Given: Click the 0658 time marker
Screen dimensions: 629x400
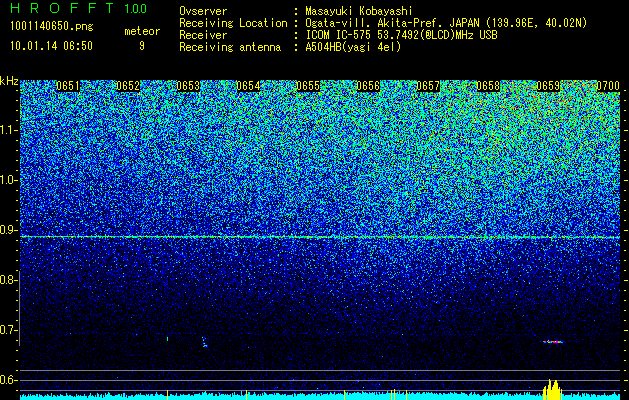Looking at the screenshot, I should click(488, 86).
